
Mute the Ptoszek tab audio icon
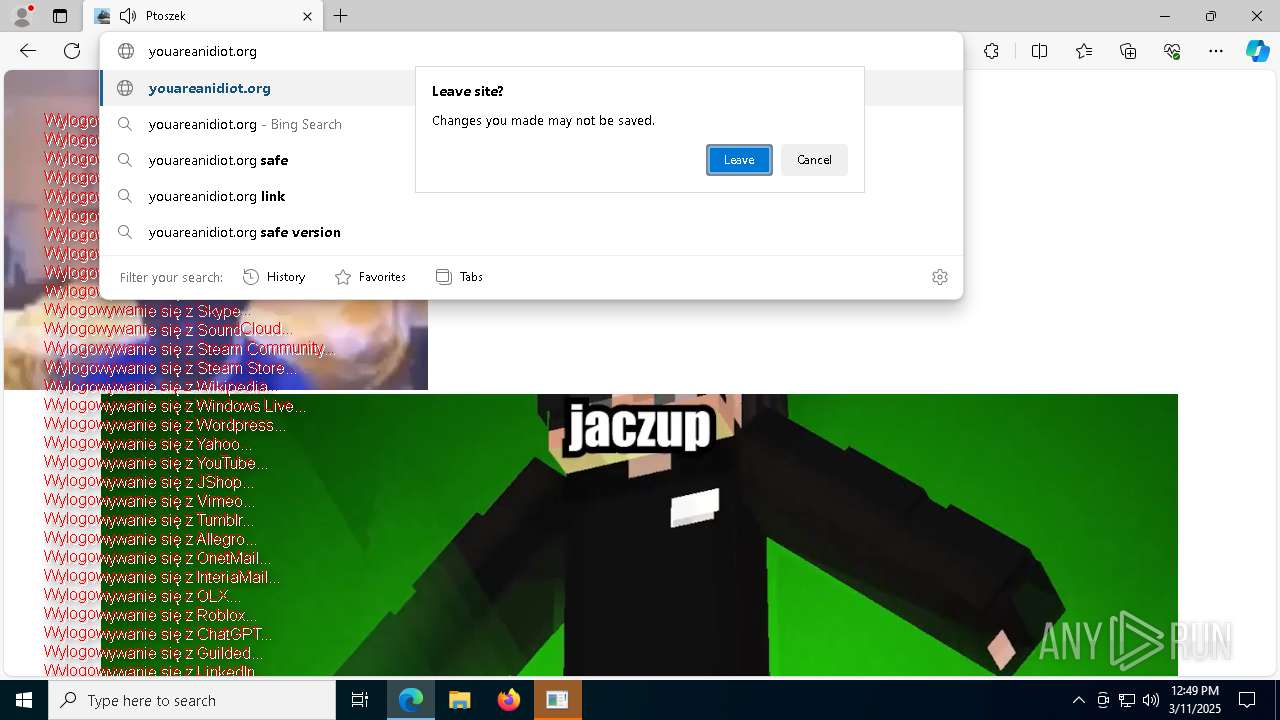tap(128, 16)
